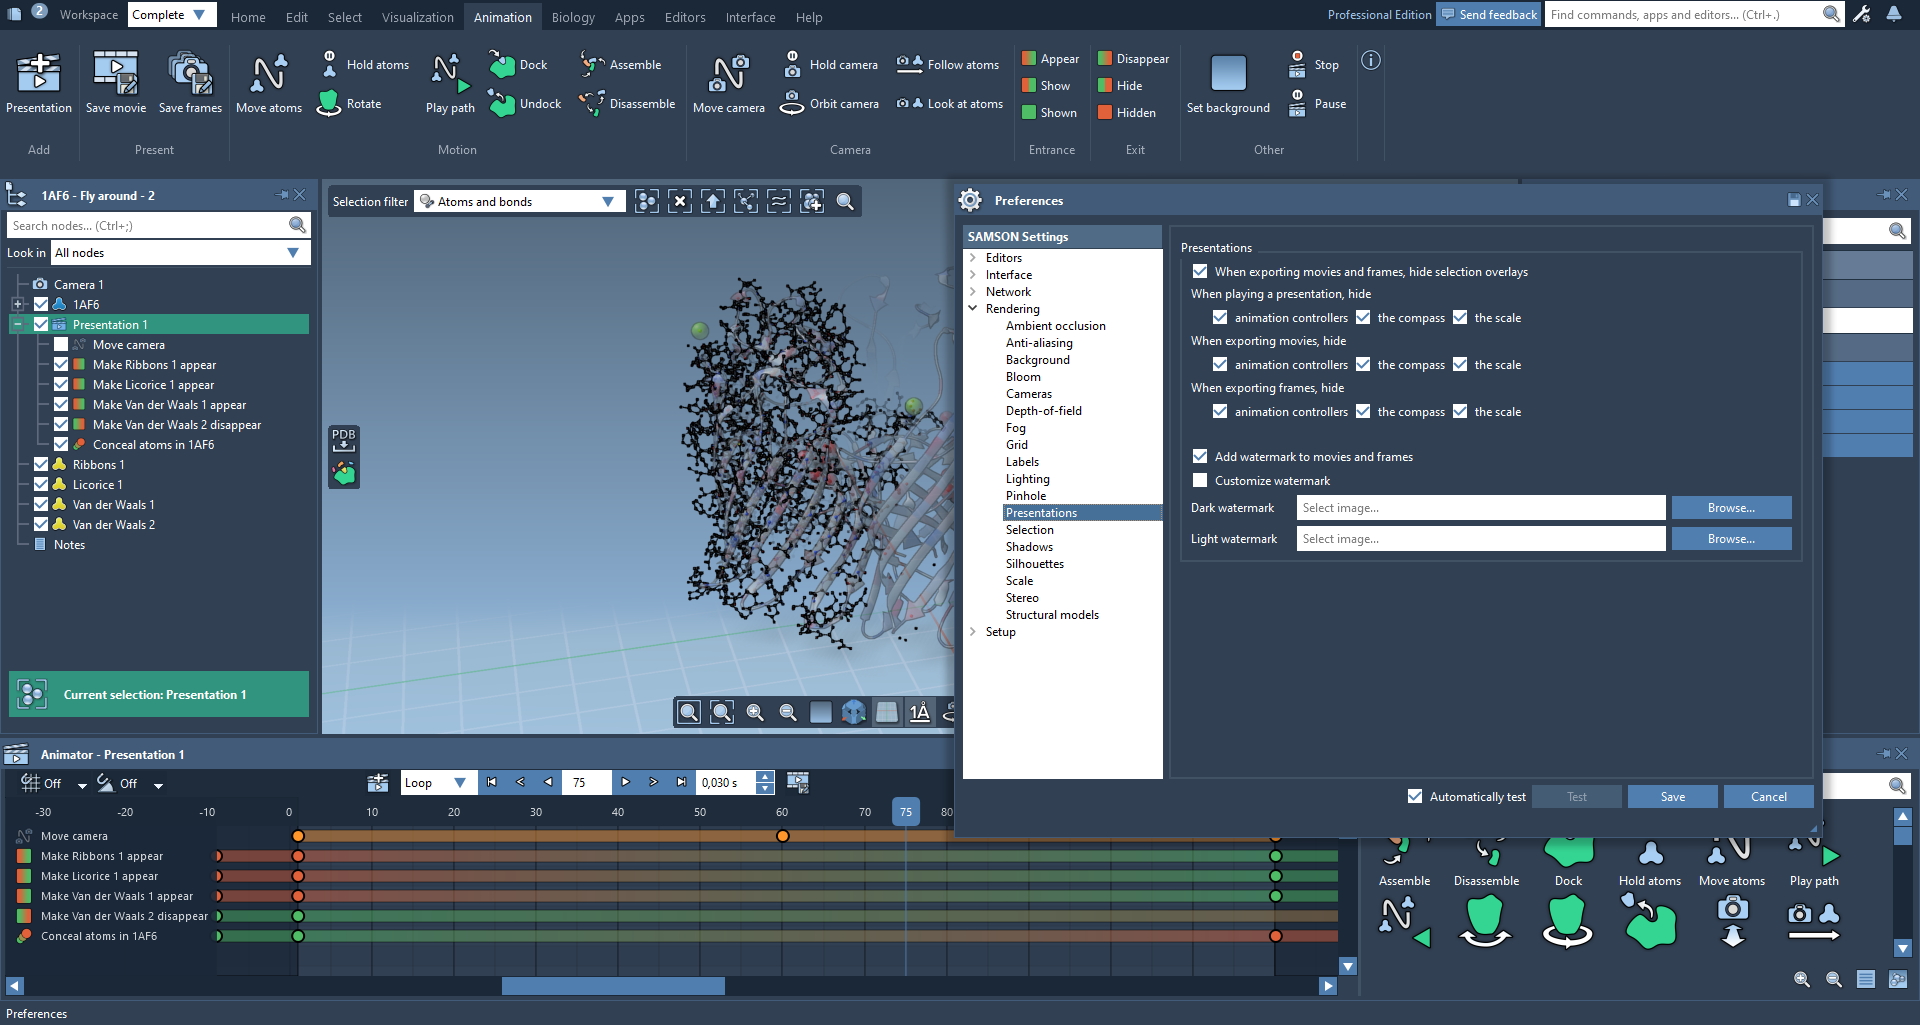Click Browse for Dark watermark image

[1731, 508]
